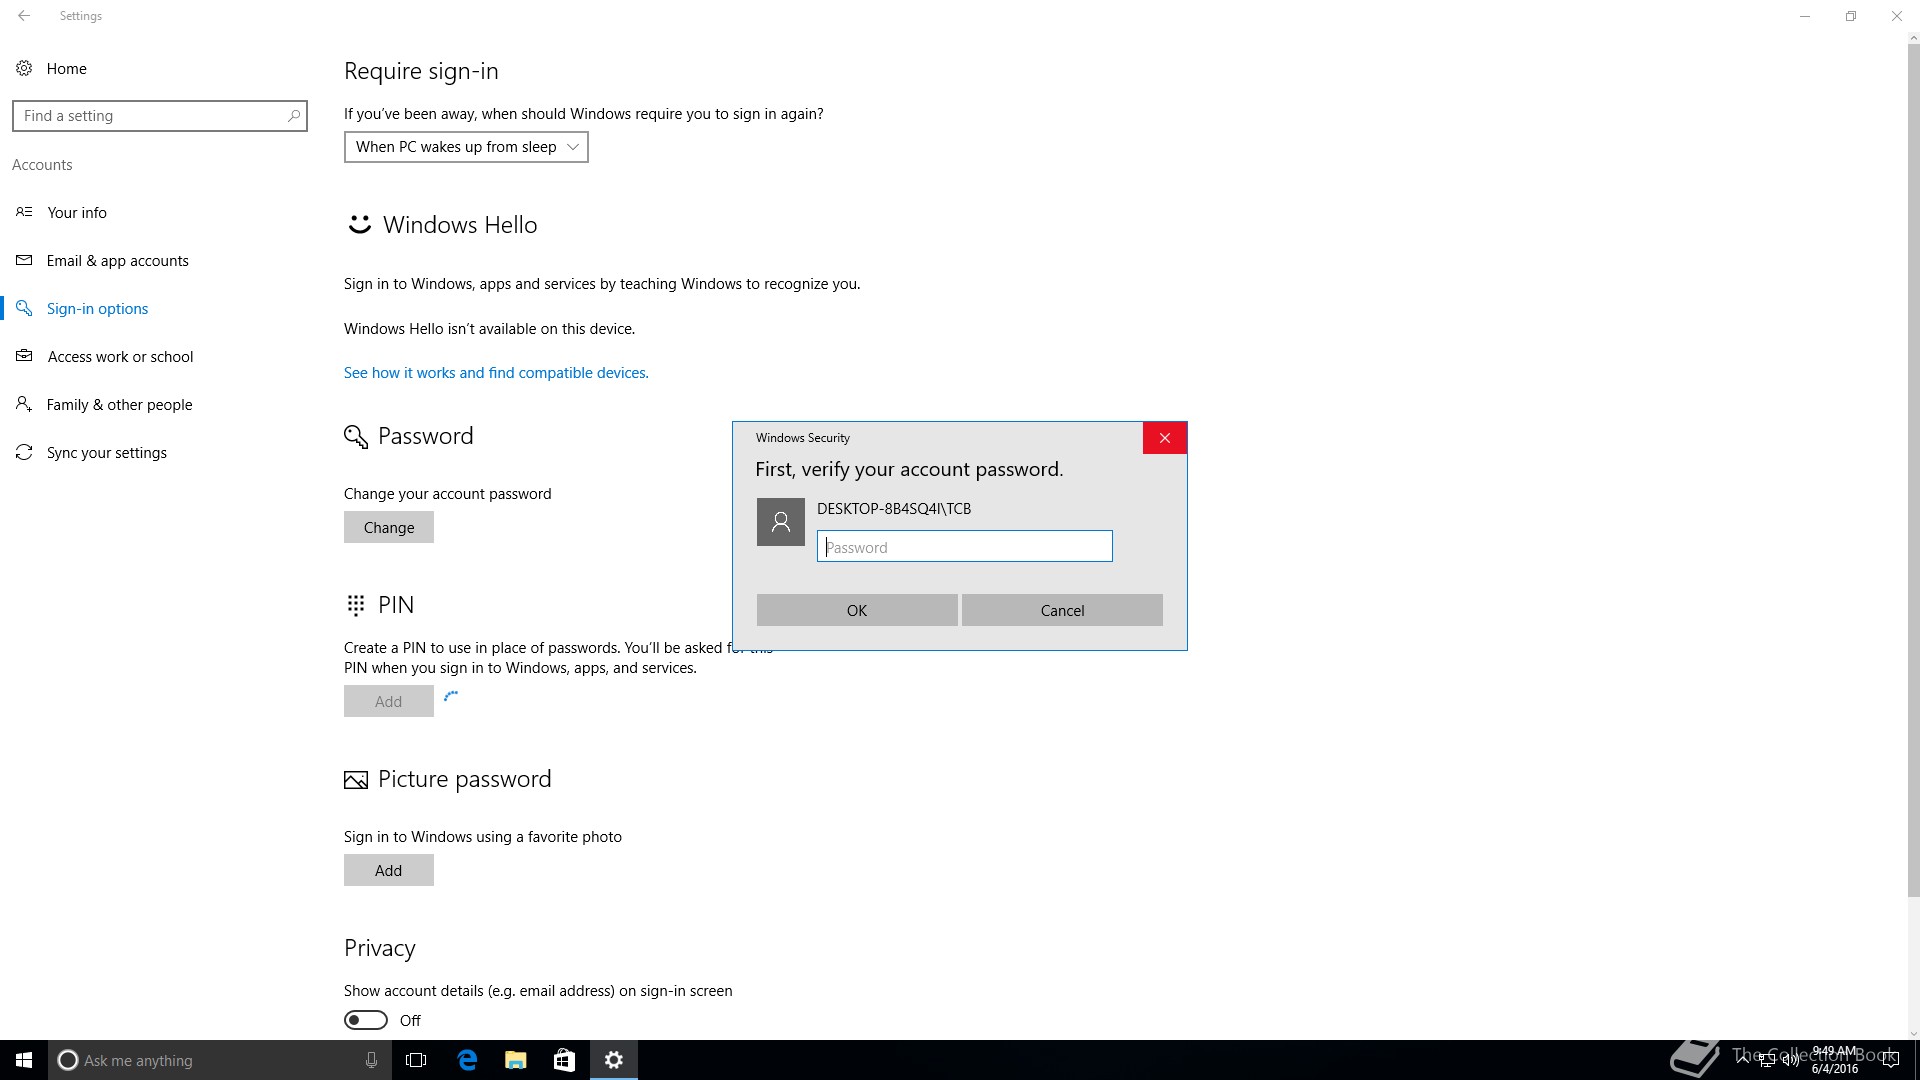Click the Privacy heading
The width and height of the screenshot is (1920, 1080).
(380, 948)
